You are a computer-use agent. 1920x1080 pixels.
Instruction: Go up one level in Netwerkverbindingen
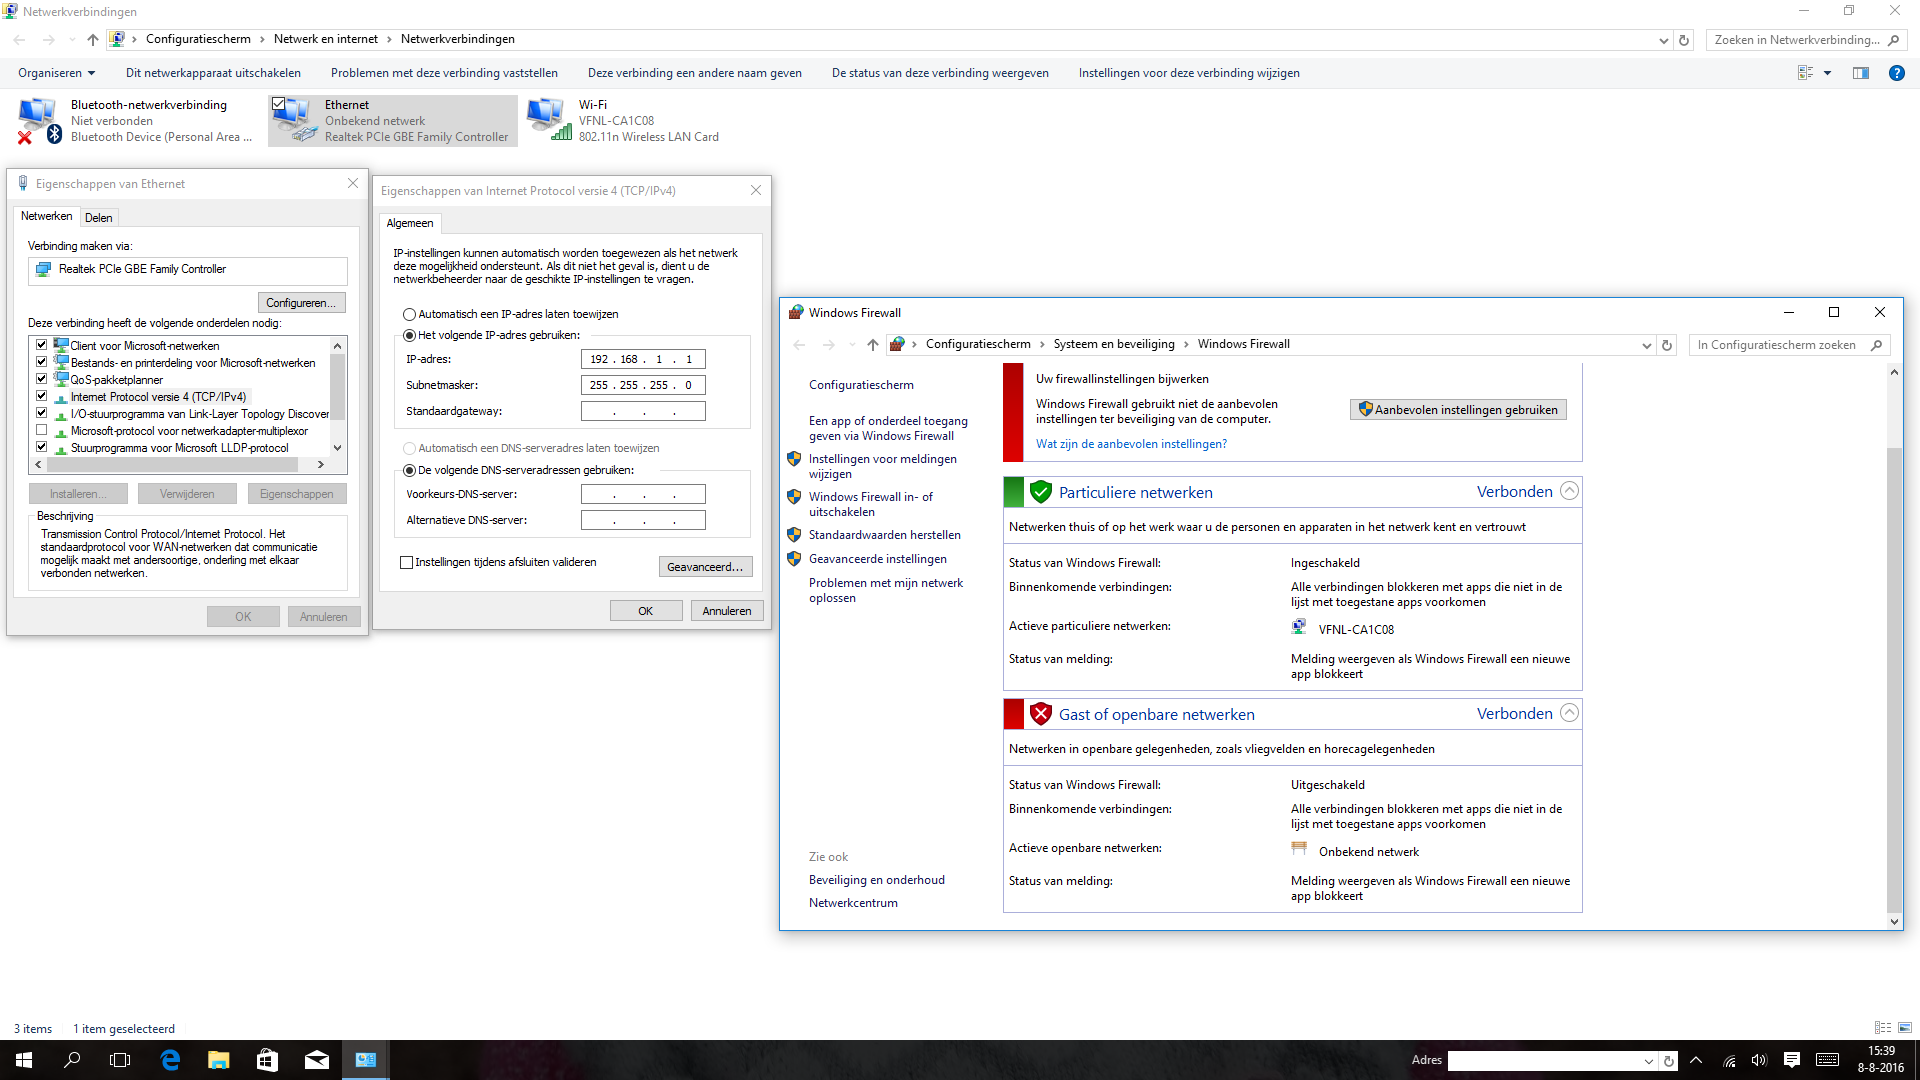tap(93, 40)
